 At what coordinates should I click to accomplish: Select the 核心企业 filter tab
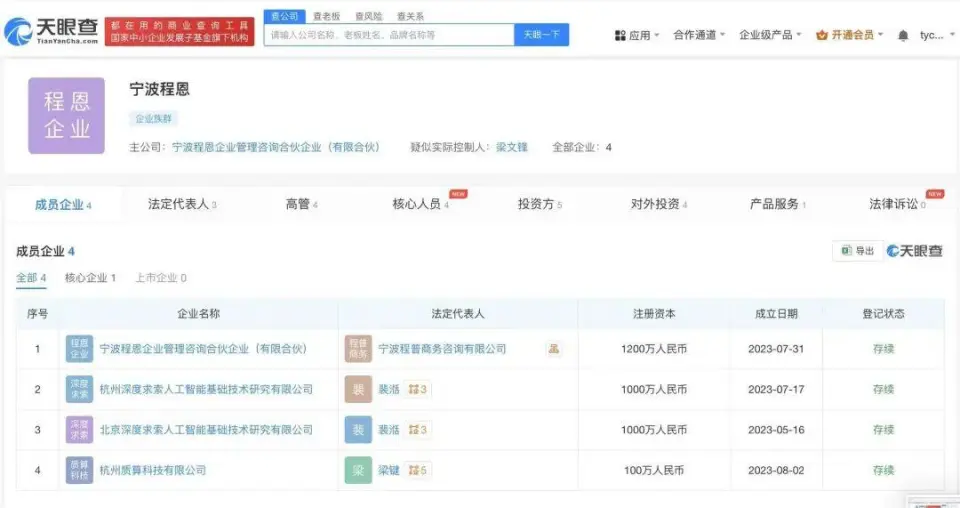point(90,278)
